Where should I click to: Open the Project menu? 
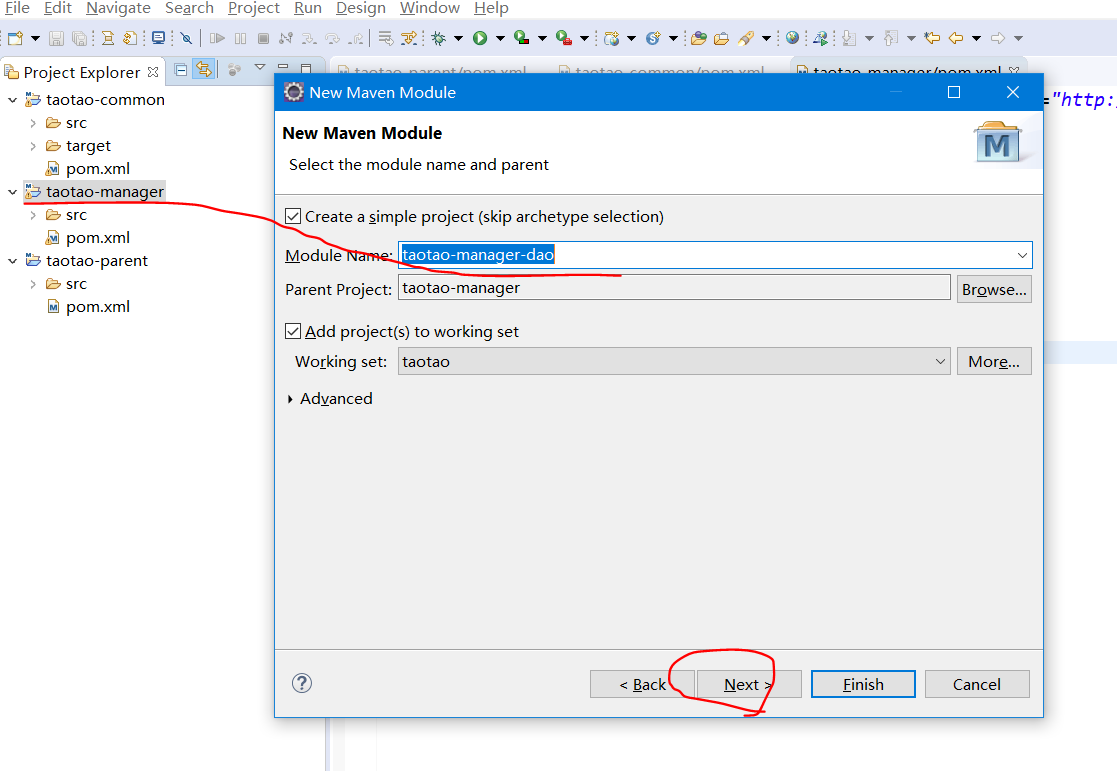(x=254, y=9)
